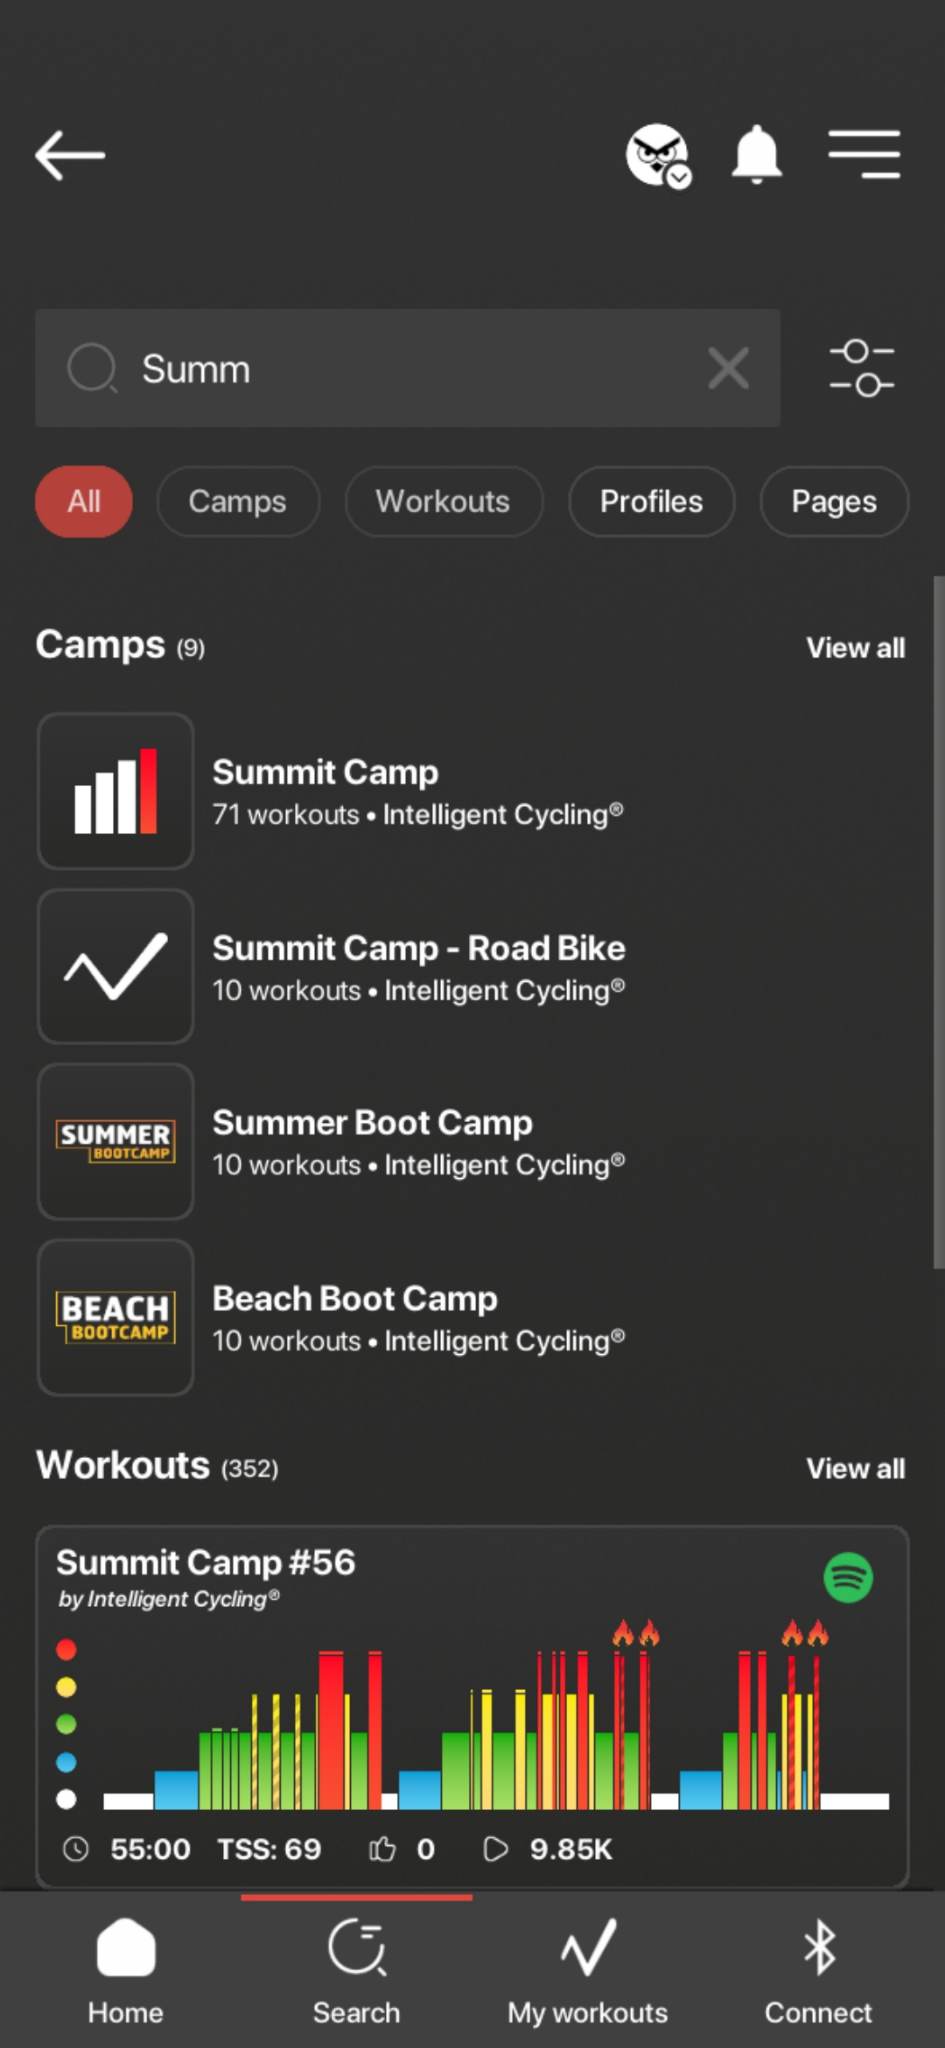The image size is (945, 2048).
Task: Open search filter sliders icon
Action: click(861, 368)
